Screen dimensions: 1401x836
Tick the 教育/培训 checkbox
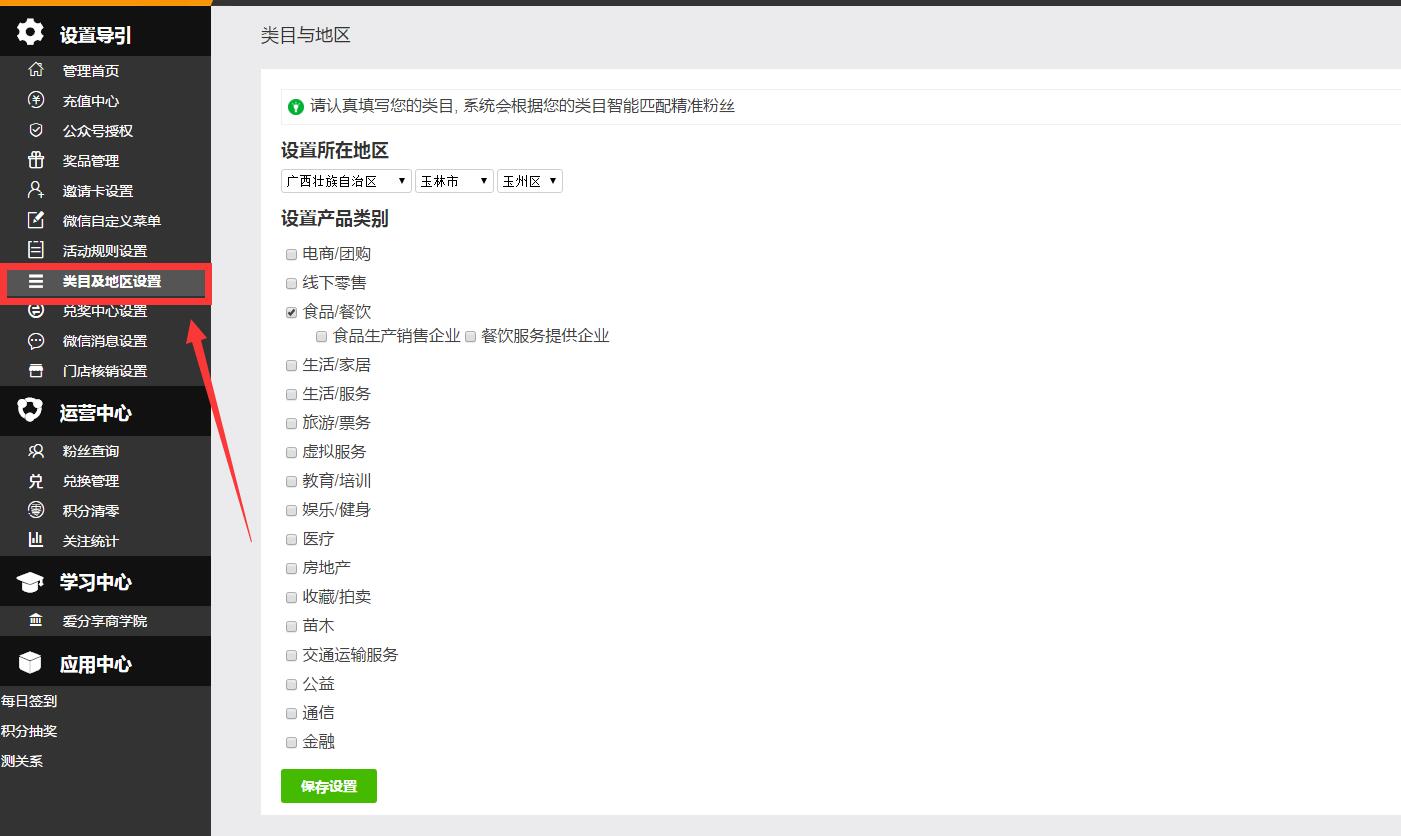292,482
